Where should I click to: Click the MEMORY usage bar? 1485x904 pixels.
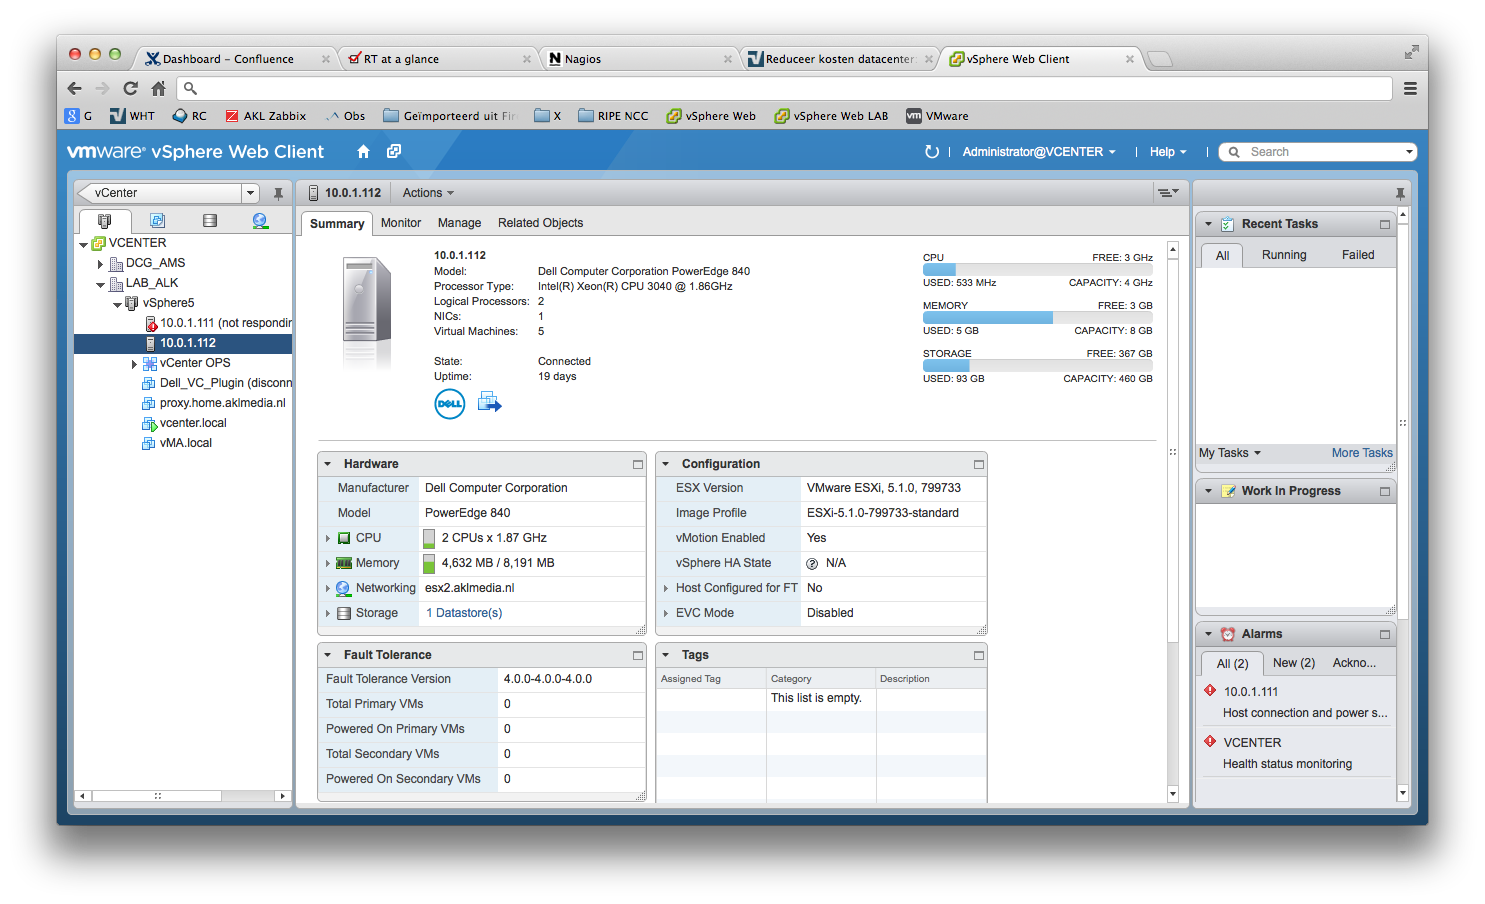tap(1037, 318)
